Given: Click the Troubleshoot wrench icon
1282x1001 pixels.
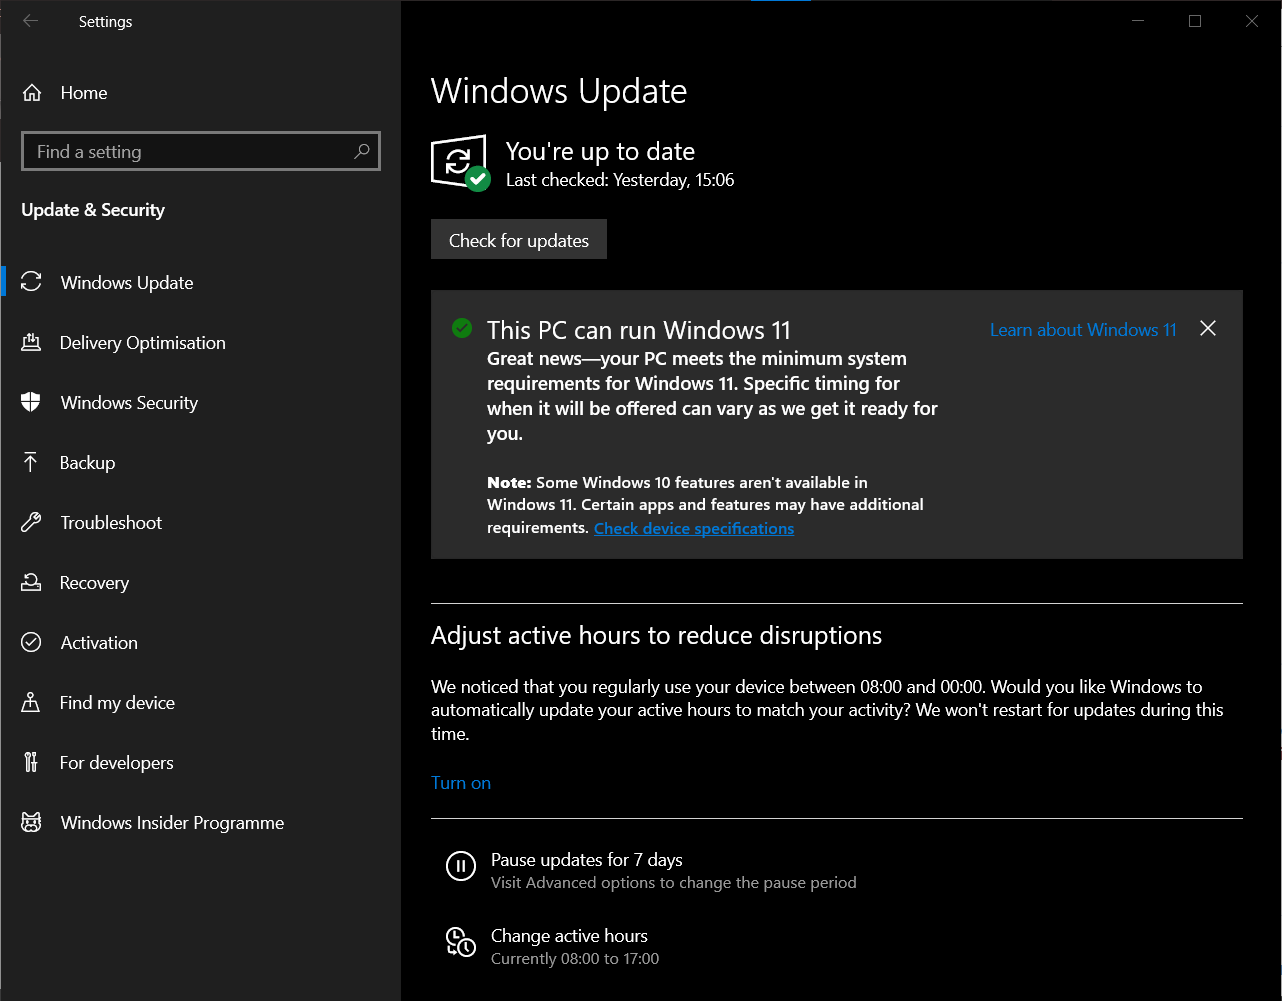Looking at the screenshot, I should tap(31, 522).
